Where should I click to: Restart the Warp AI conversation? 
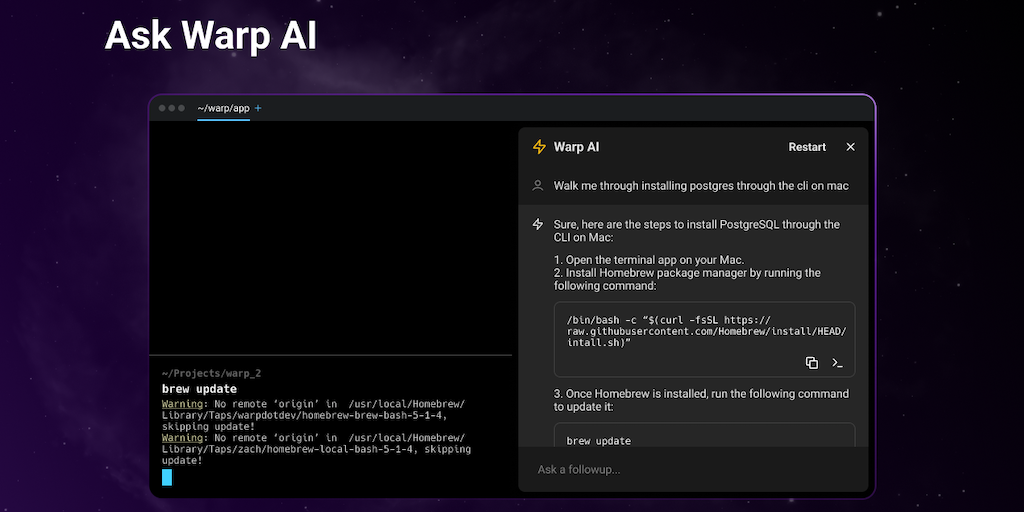coord(807,147)
